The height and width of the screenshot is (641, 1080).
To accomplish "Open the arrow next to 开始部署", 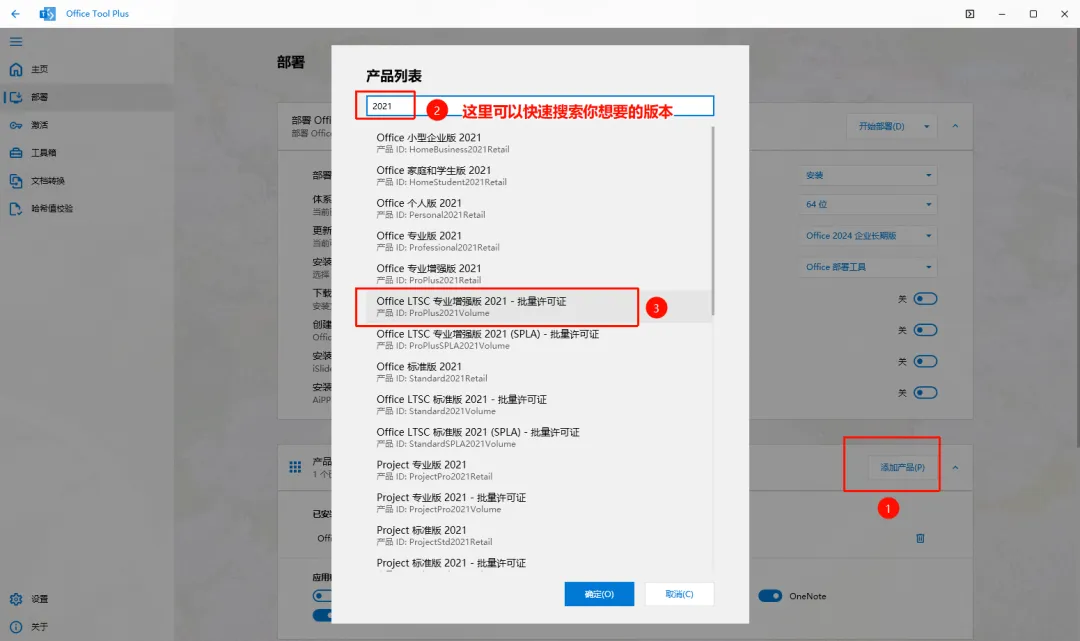I will tap(926, 127).
